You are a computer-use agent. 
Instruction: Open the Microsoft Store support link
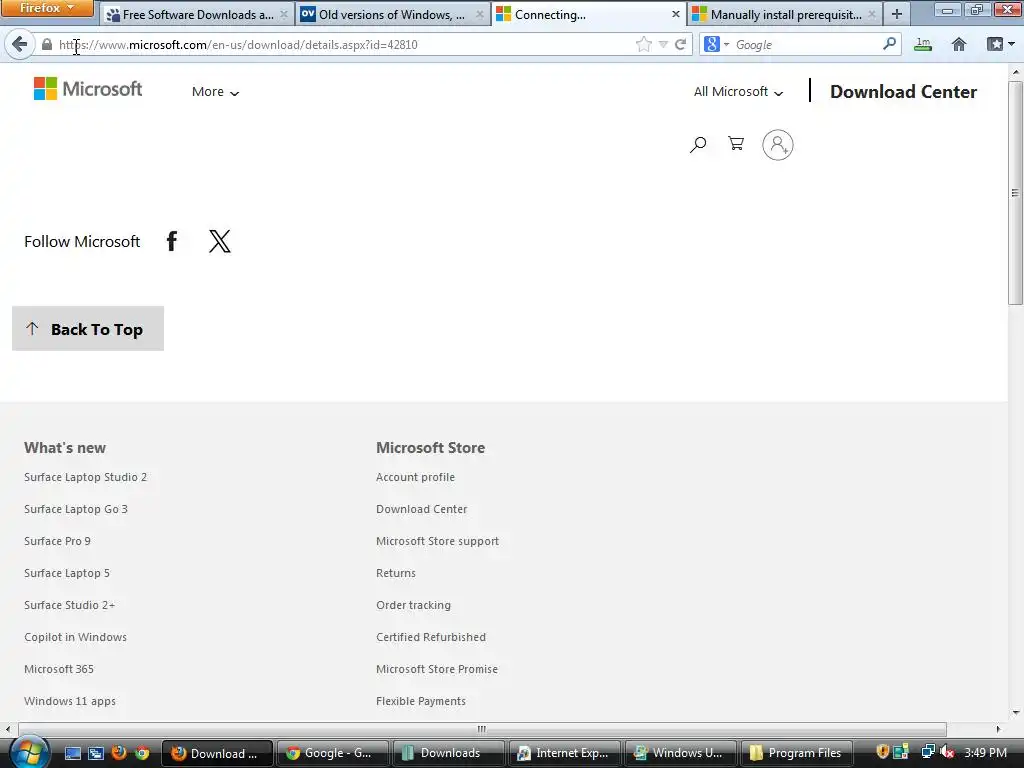tap(438, 541)
